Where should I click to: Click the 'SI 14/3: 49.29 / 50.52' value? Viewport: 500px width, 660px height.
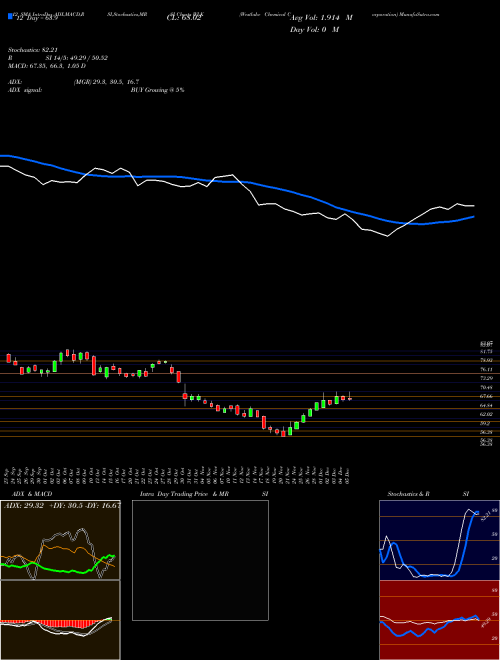click(x=77, y=58)
